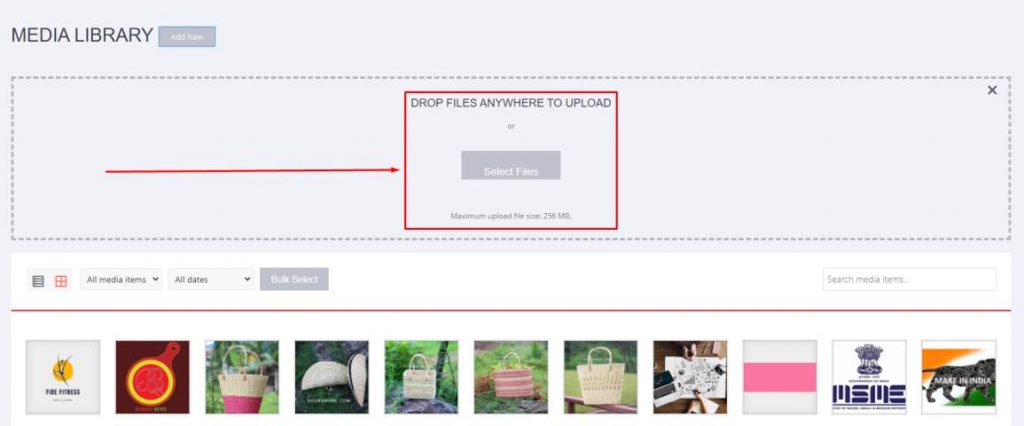Image resolution: width=1024 pixels, height=426 pixels.
Task: Select the woven hand fan thumbnail
Action: (332, 377)
